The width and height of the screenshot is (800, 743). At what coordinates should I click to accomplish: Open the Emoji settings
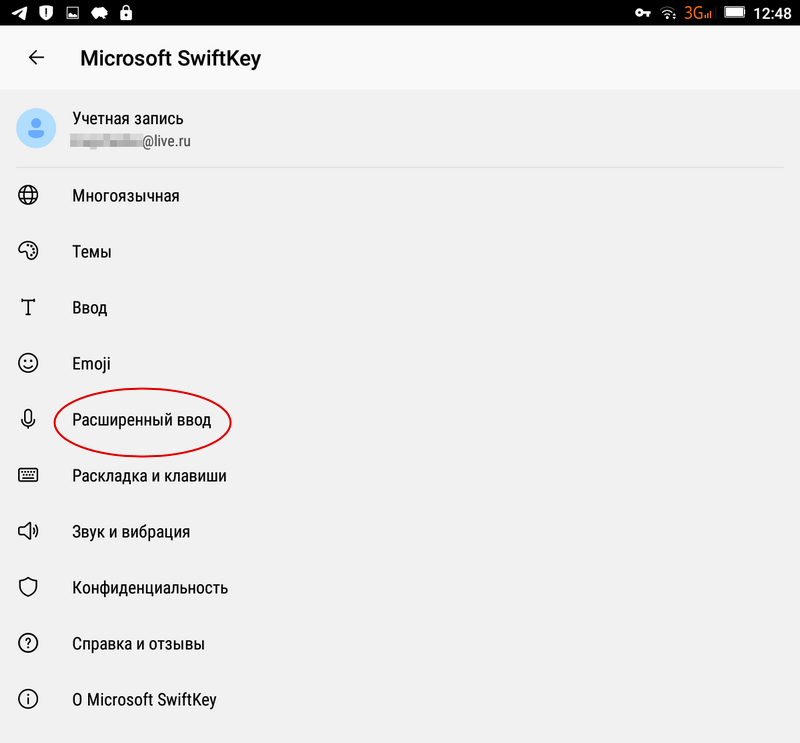click(x=400, y=363)
